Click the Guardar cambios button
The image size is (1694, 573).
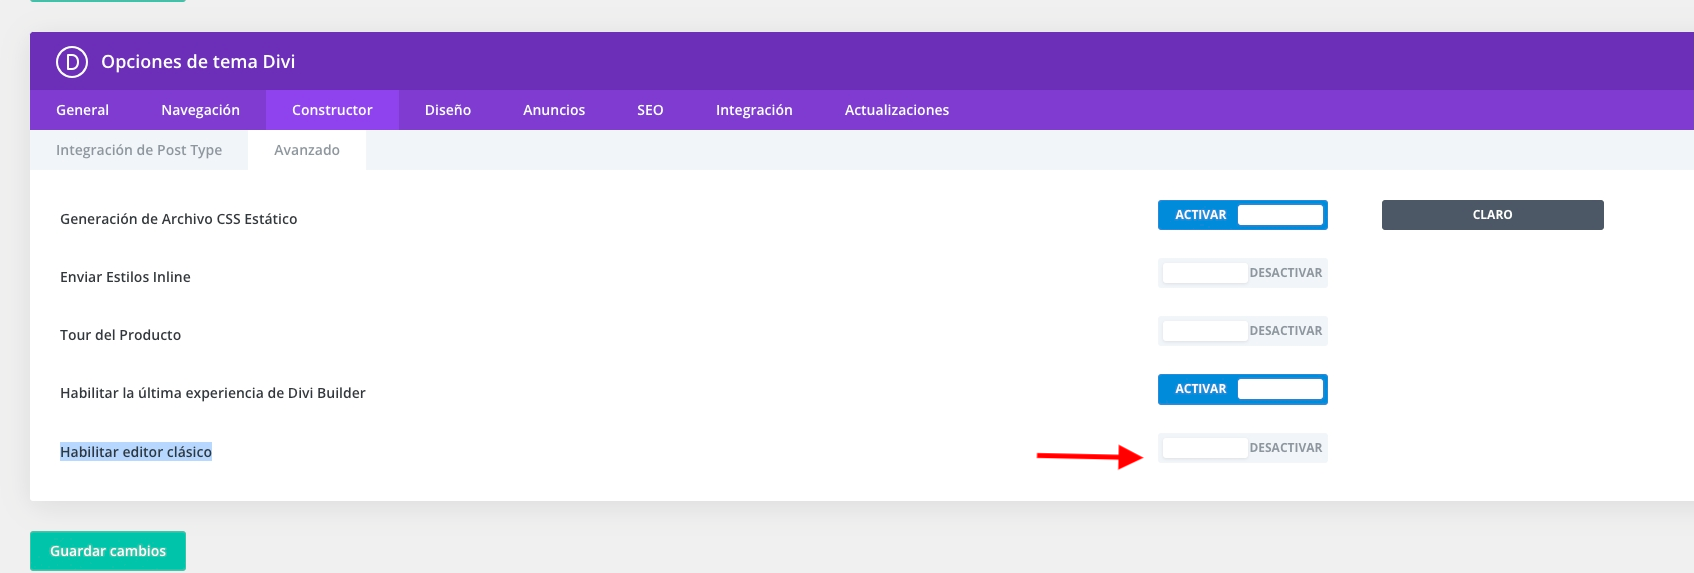coord(108,551)
